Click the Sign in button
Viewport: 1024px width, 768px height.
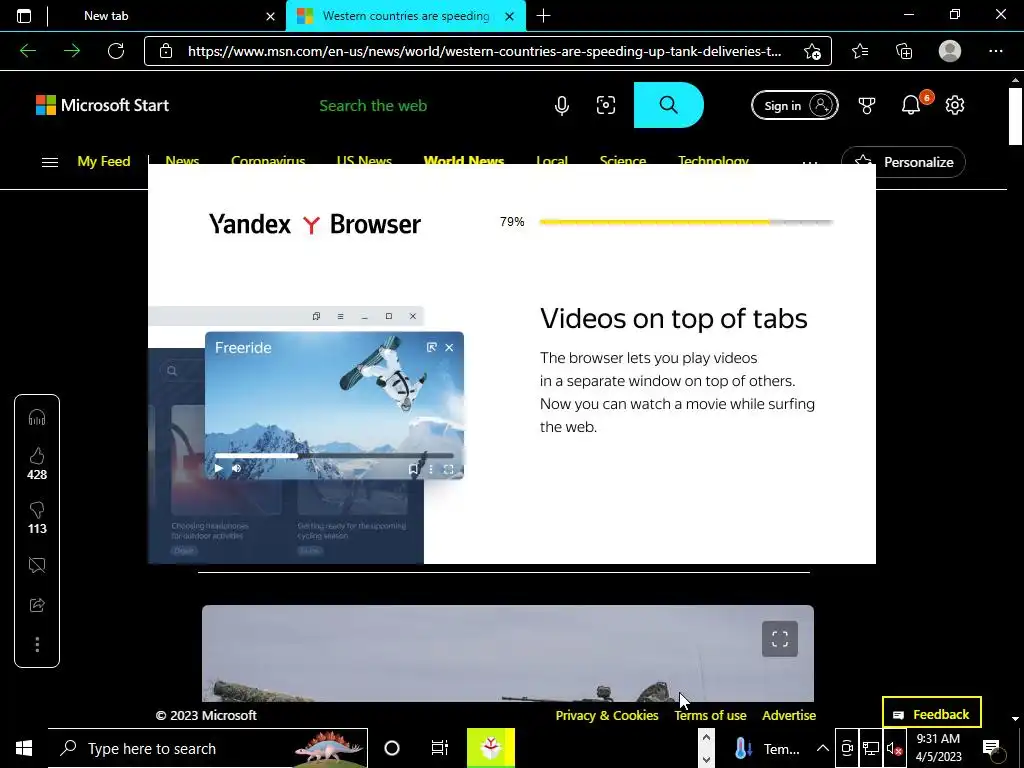795,105
